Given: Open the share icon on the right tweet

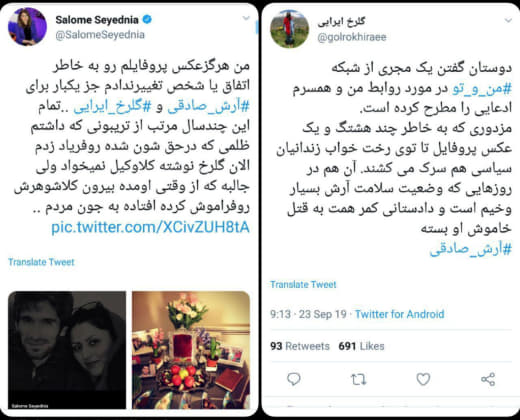Looking at the screenshot, I should pos(488,379).
